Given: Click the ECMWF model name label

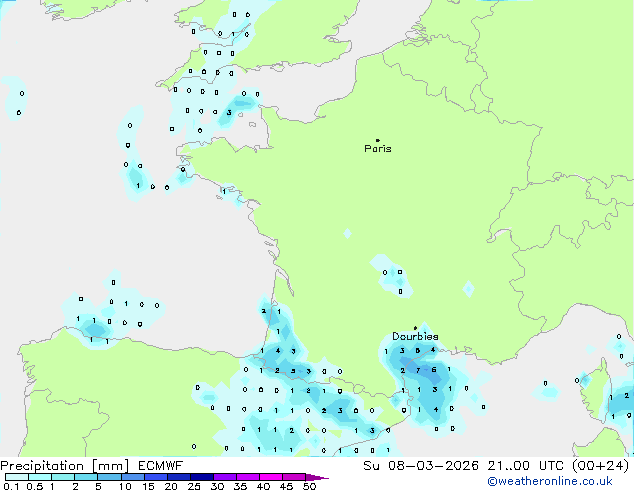Looking at the screenshot, I should point(161,466).
